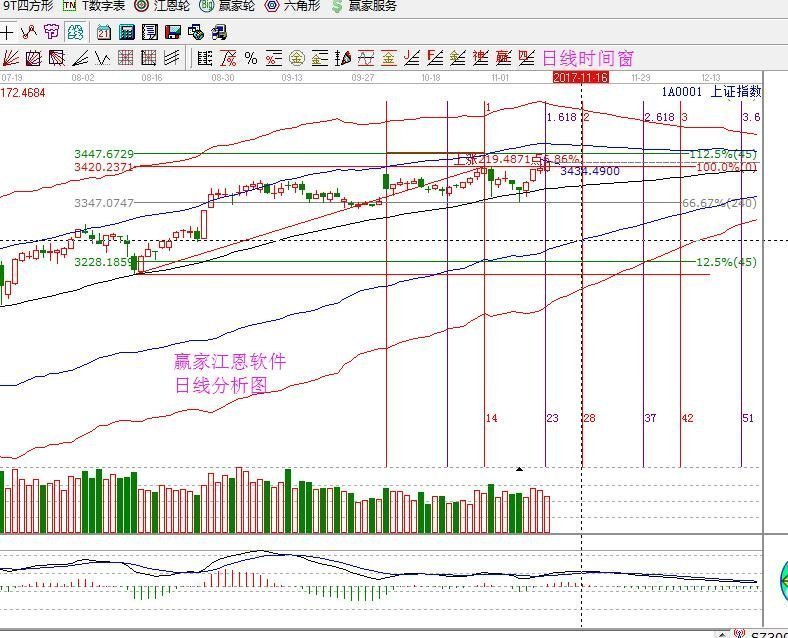Select the Gann box with fan tool
The image size is (788, 638).
33,58
